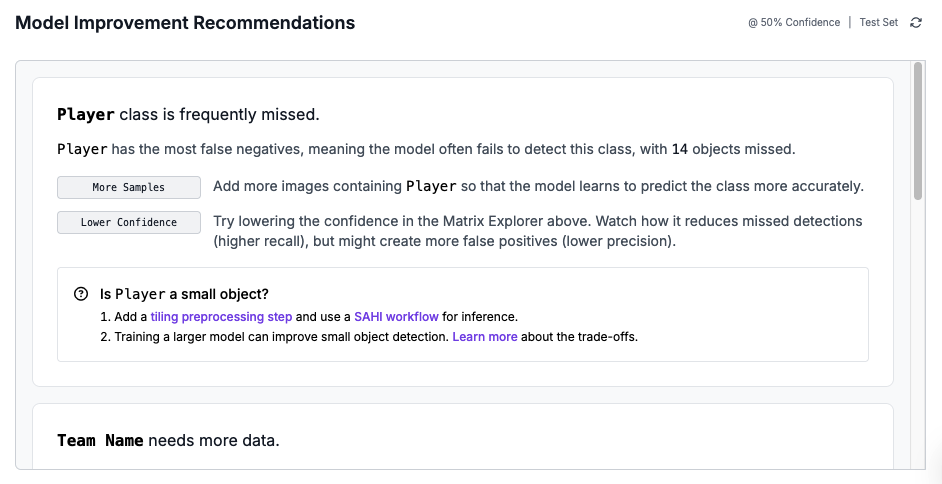Click the vertical scrollbar thumb
The height and width of the screenshot is (484, 942).
pyautogui.click(x=918, y=130)
